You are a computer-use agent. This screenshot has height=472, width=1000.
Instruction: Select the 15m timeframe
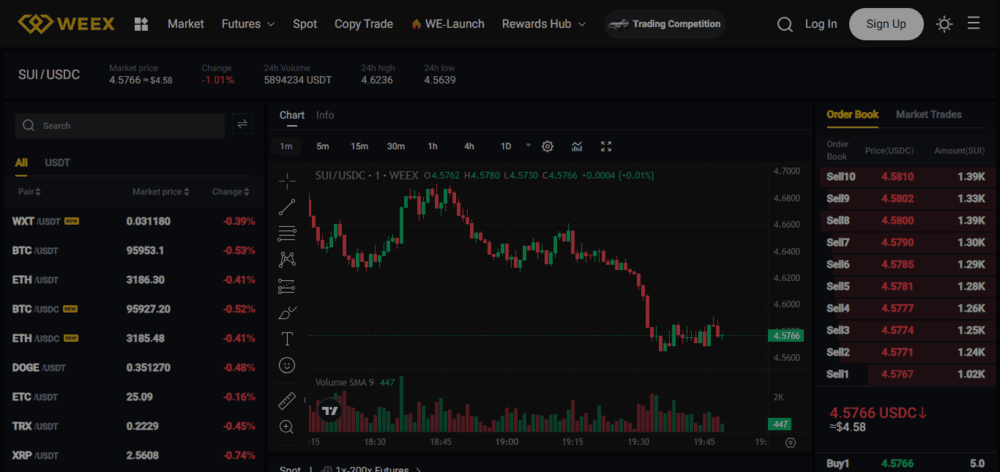(359, 147)
